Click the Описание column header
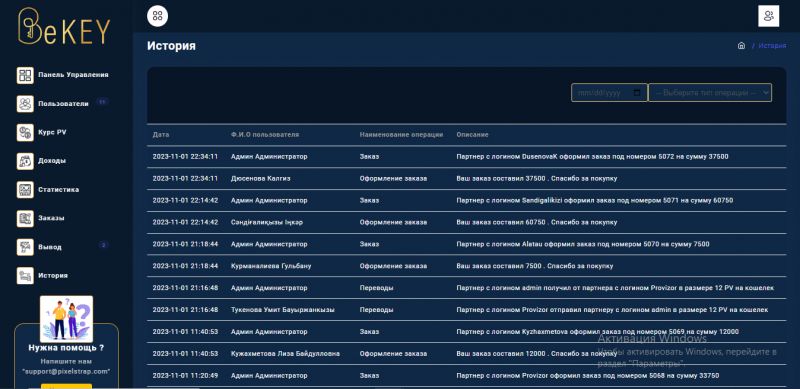800x389 pixels. (x=472, y=135)
